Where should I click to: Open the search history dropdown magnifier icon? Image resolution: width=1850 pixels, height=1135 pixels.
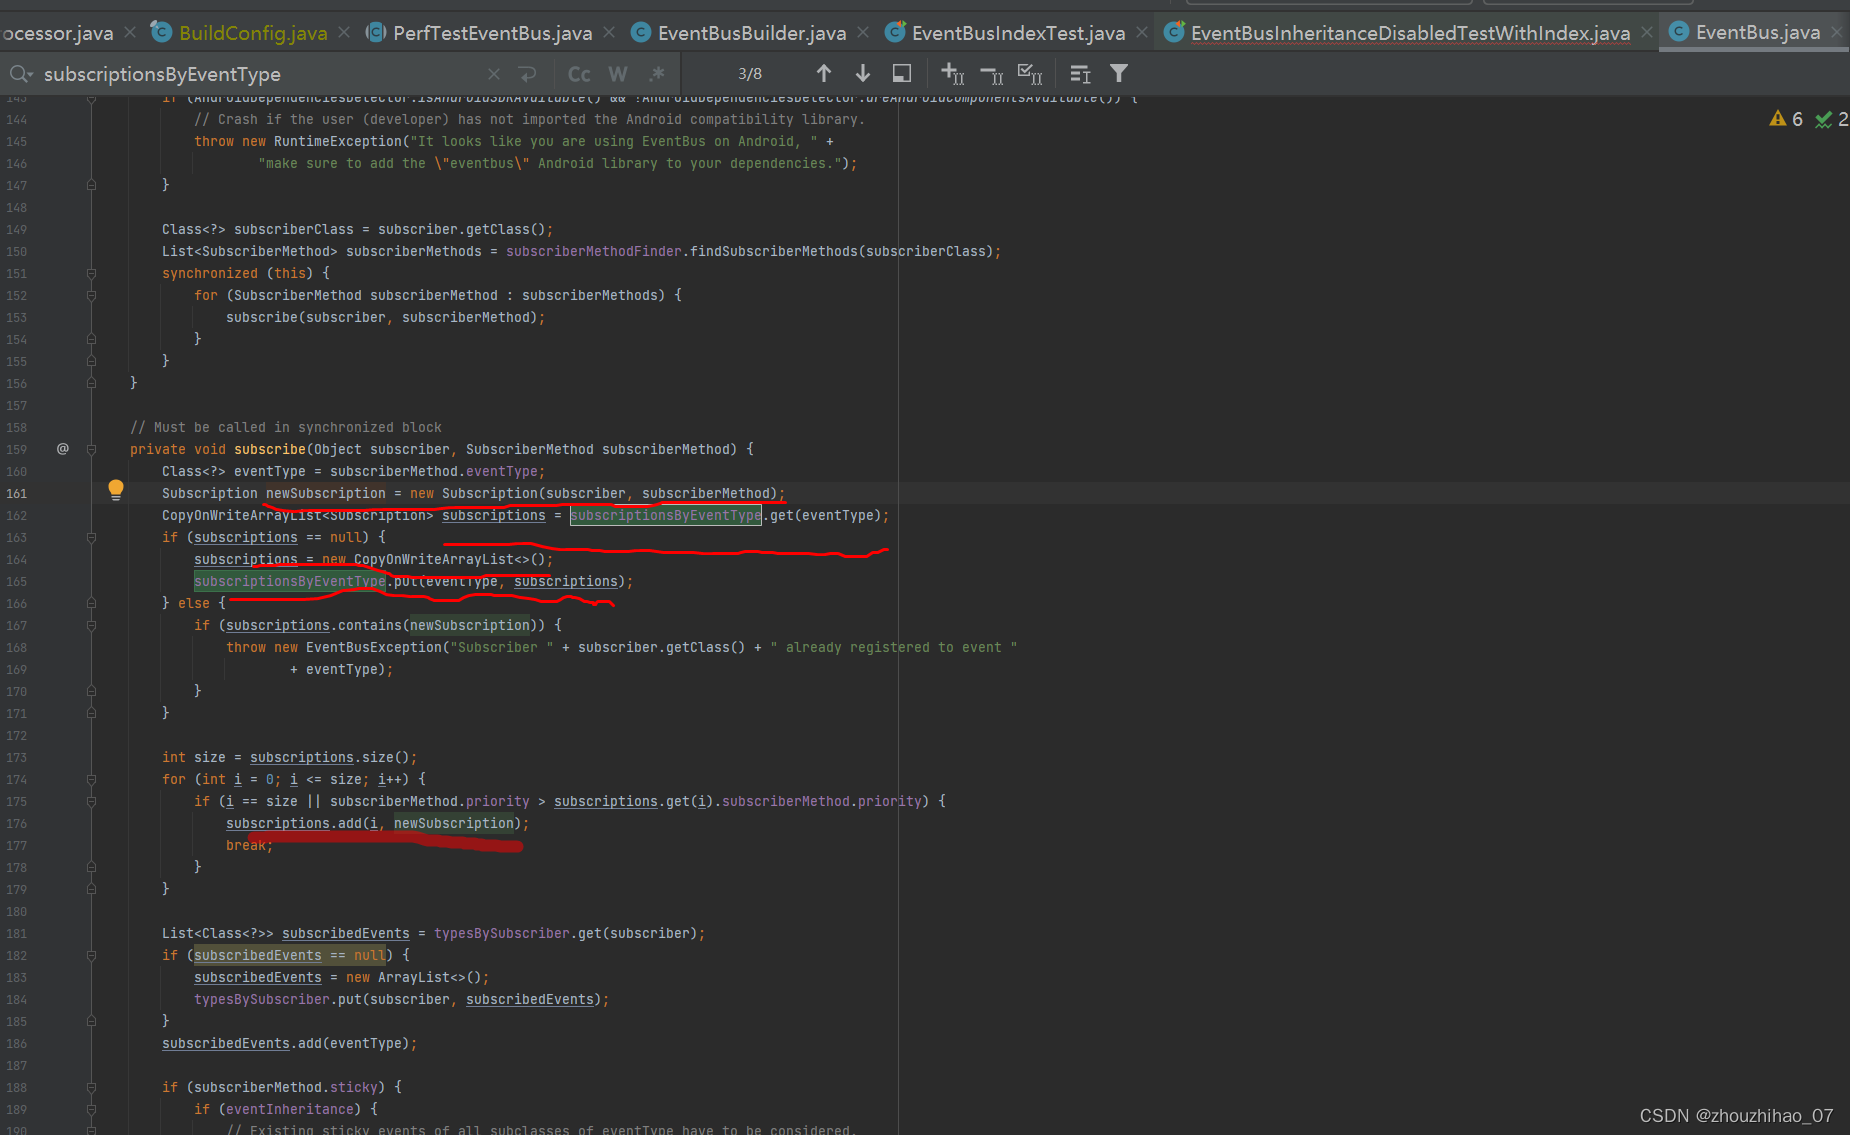[21, 74]
